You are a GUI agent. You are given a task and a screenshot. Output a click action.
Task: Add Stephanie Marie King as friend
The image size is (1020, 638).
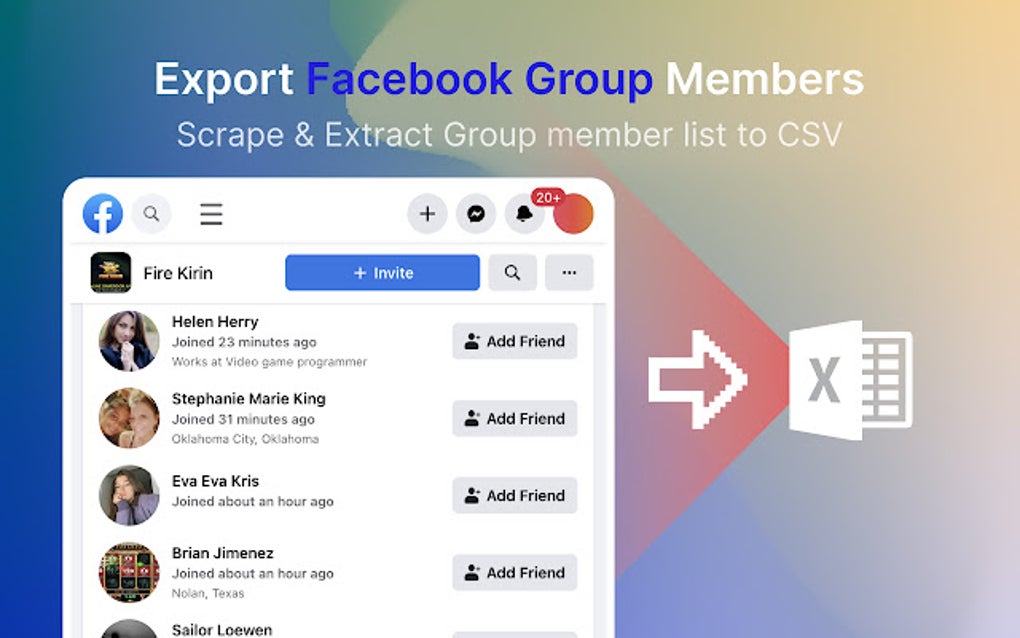514,419
